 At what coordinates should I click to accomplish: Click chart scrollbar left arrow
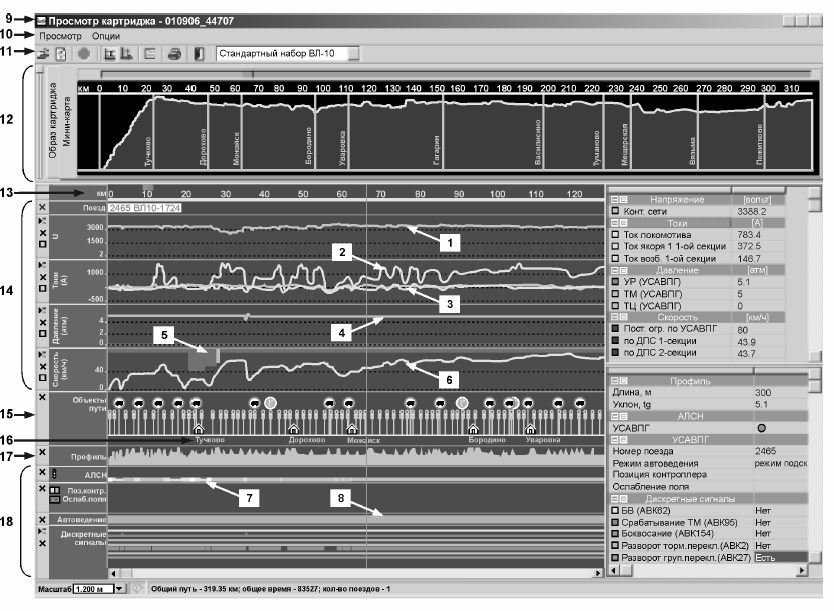tap(113, 573)
